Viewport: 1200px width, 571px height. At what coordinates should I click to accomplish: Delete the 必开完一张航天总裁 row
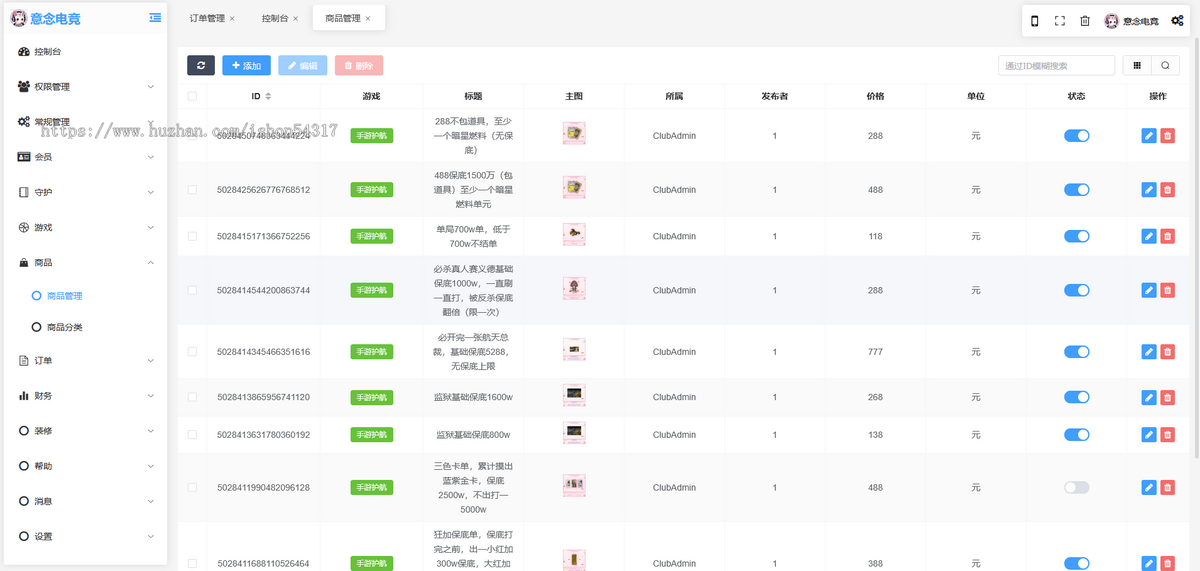tap(1168, 352)
